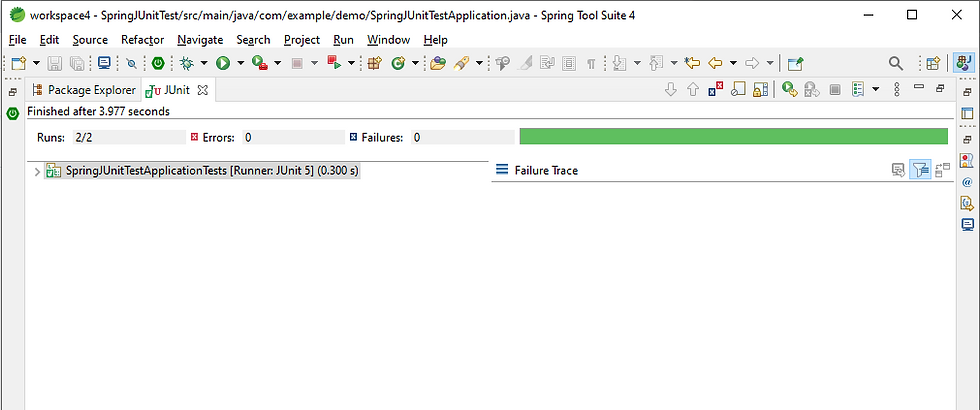Click the @ Javadoc icon in right trim
Viewport: 980px width, 410px height.
(968, 182)
